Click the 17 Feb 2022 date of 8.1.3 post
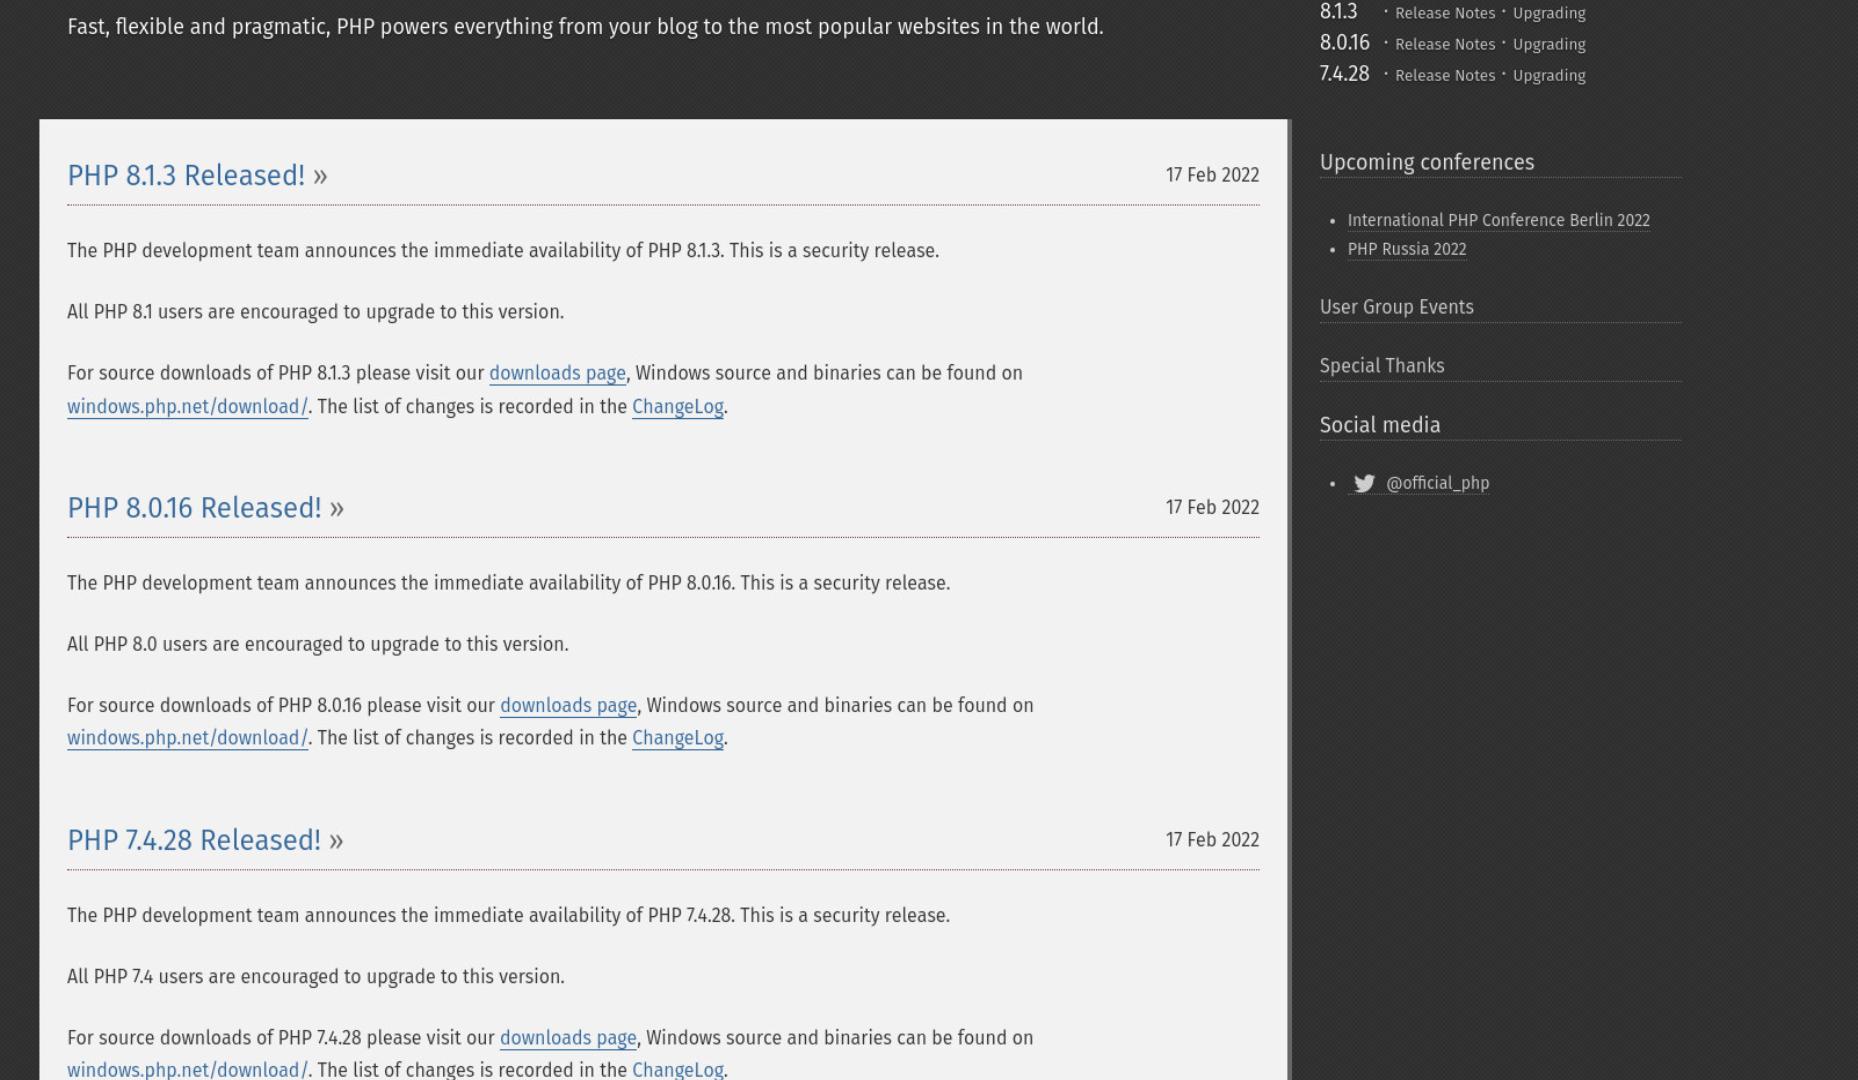 tap(1212, 175)
